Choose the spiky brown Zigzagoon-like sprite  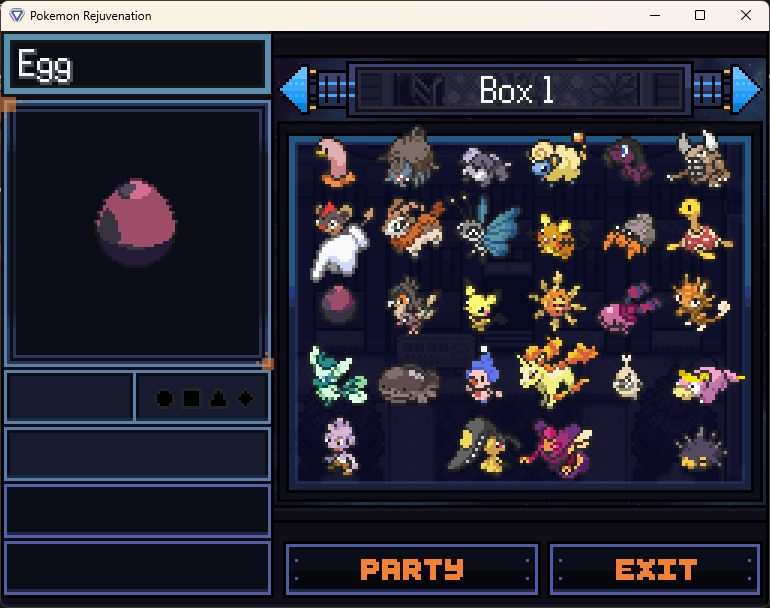412,305
